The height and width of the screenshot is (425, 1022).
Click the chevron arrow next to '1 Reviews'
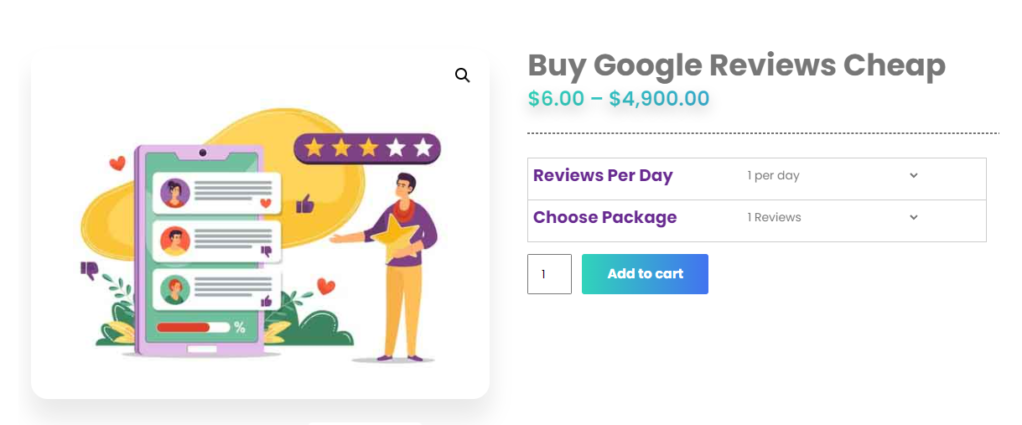coord(913,217)
